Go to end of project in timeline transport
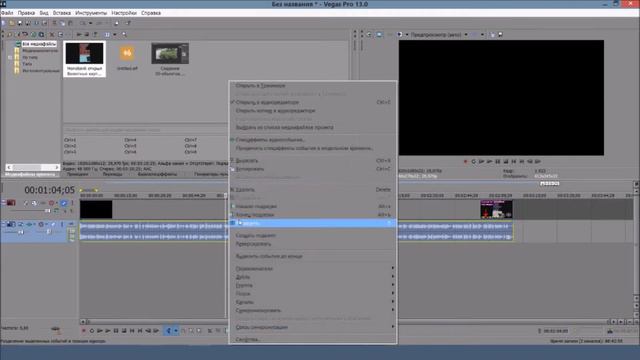The image size is (640, 360). (x=140, y=331)
